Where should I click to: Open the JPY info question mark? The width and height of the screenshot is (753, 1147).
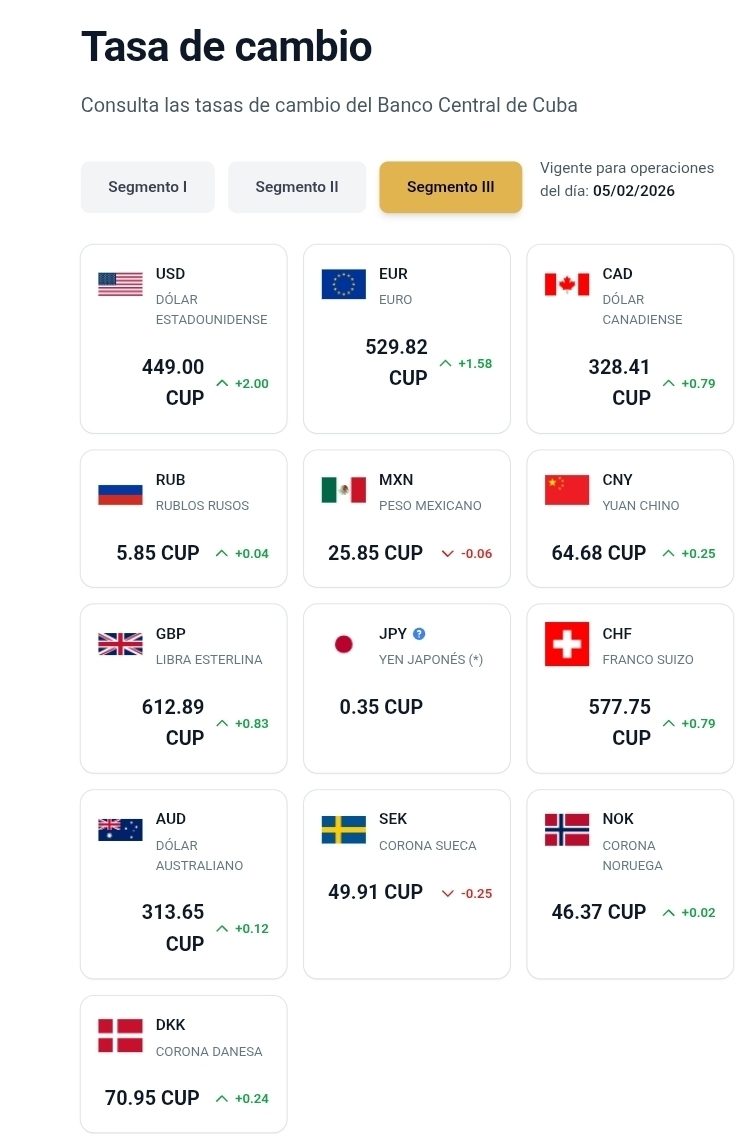[x=419, y=634]
